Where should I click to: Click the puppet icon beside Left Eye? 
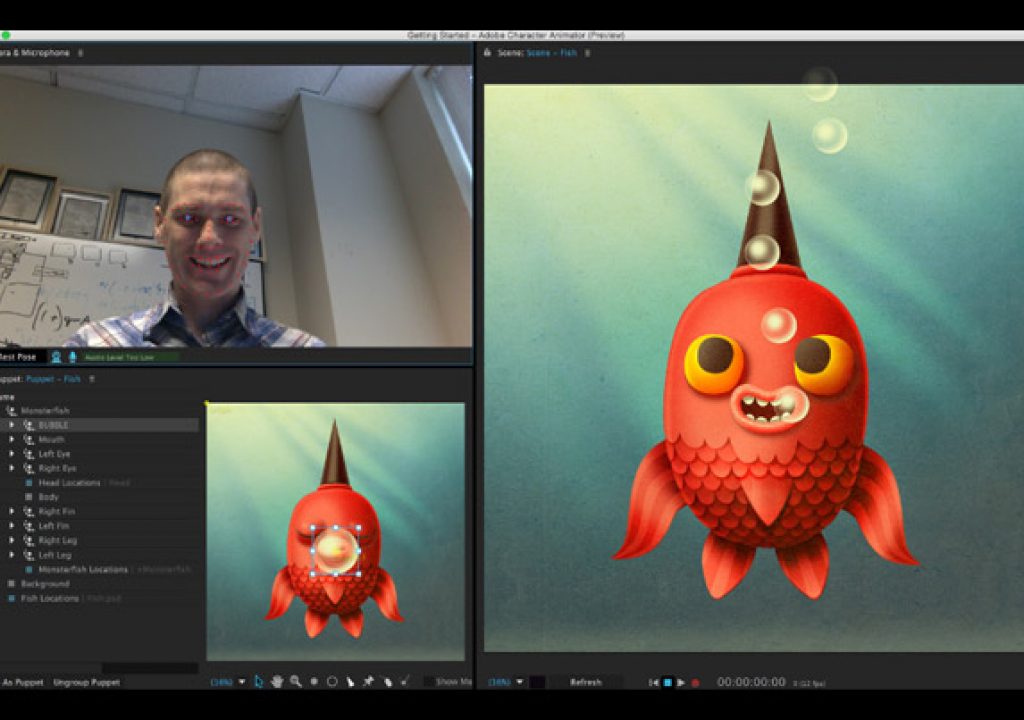(x=29, y=453)
